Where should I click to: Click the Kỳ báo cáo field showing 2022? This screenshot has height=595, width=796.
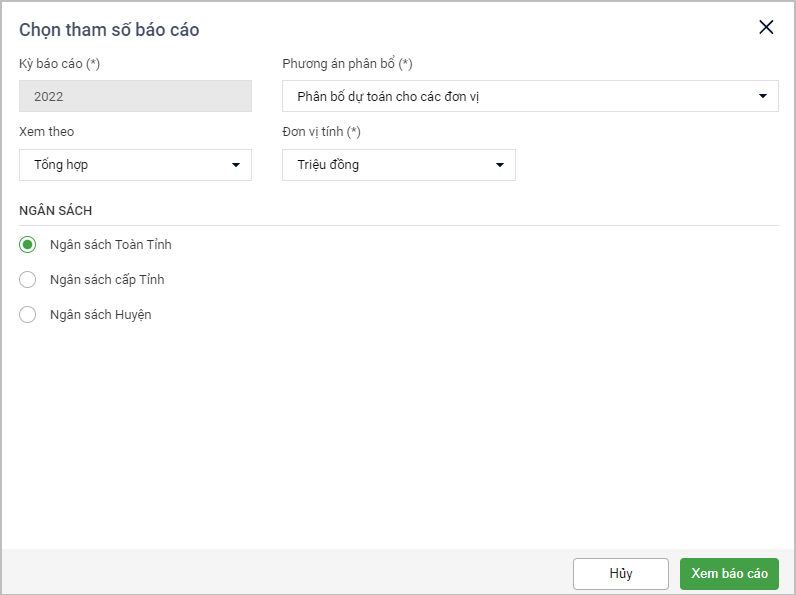(135, 97)
